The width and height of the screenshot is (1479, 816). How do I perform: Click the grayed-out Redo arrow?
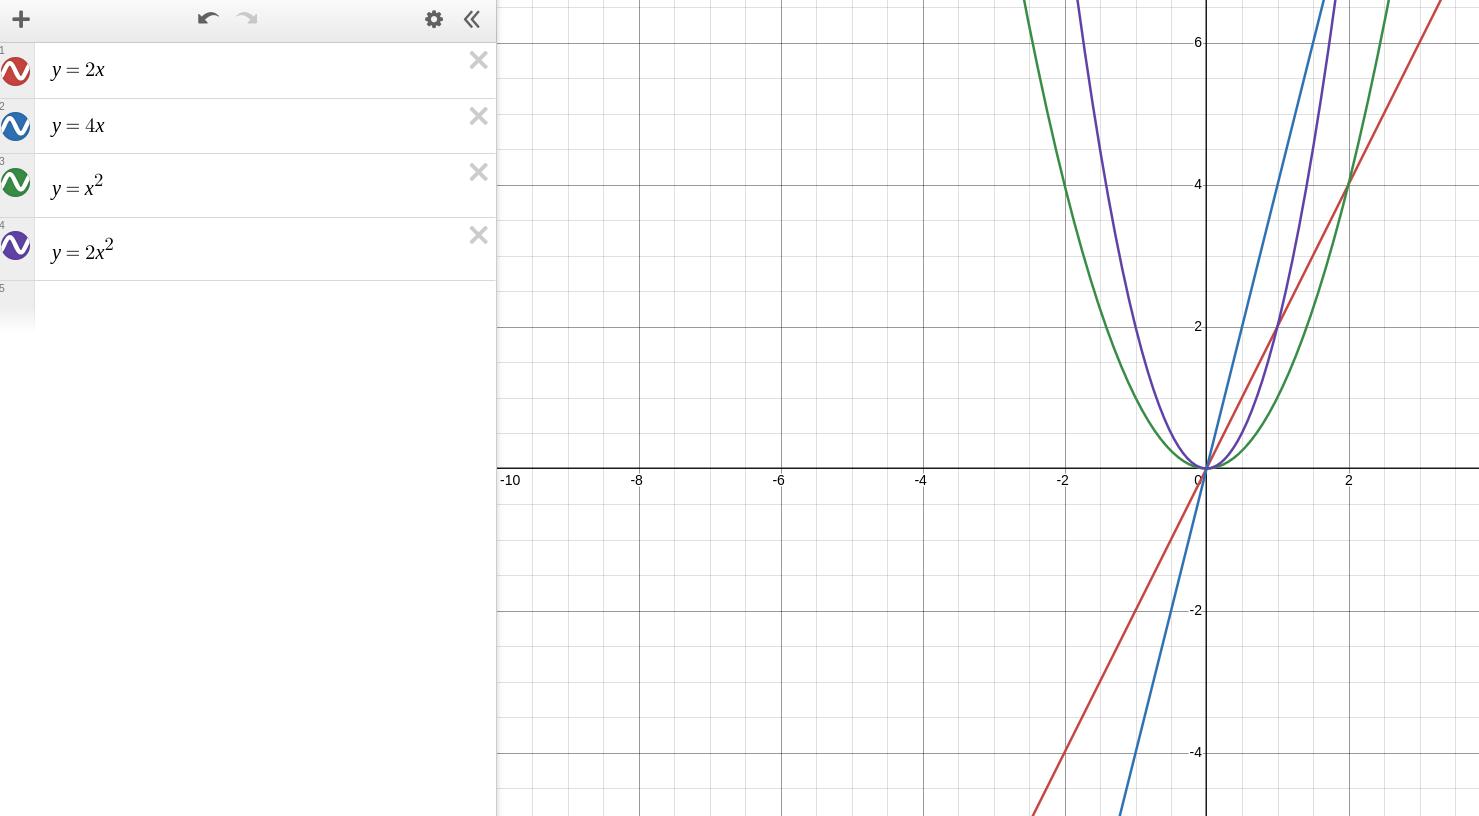tap(247, 18)
